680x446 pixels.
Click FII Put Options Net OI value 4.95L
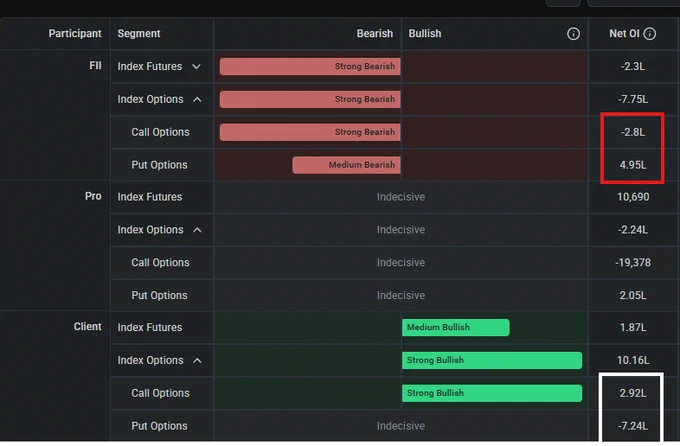(x=633, y=165)
